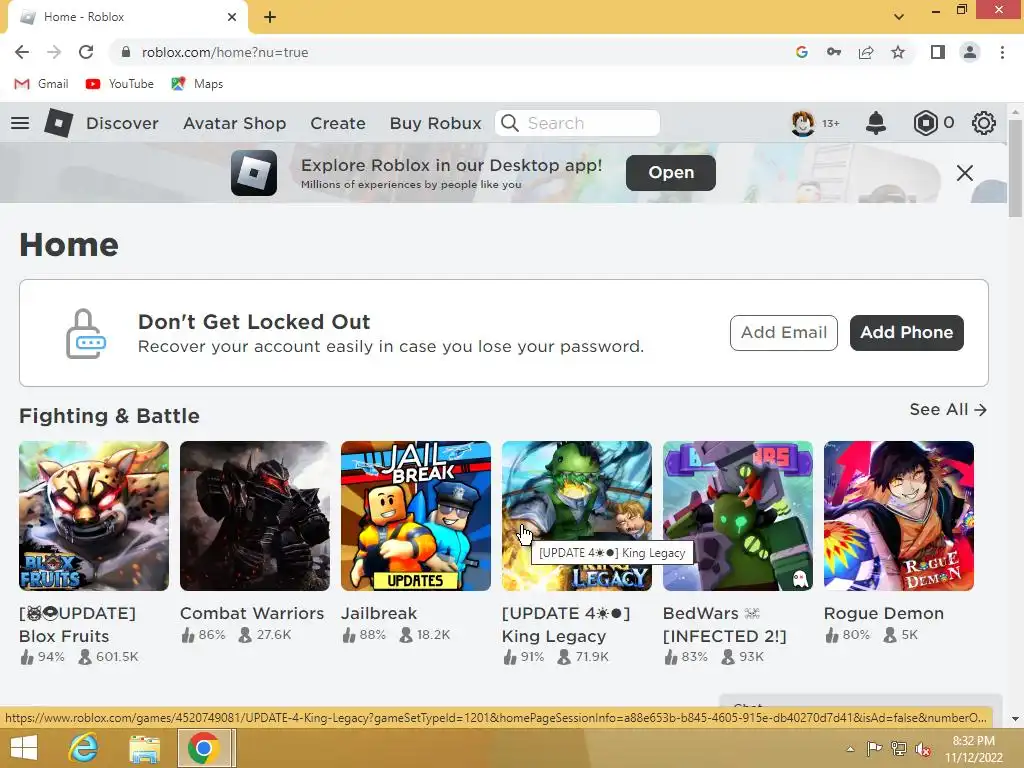The height and width of the screenshot is (768, 1024).
Task: Open the Rogue Demon thumbnail
Action: 899,516
